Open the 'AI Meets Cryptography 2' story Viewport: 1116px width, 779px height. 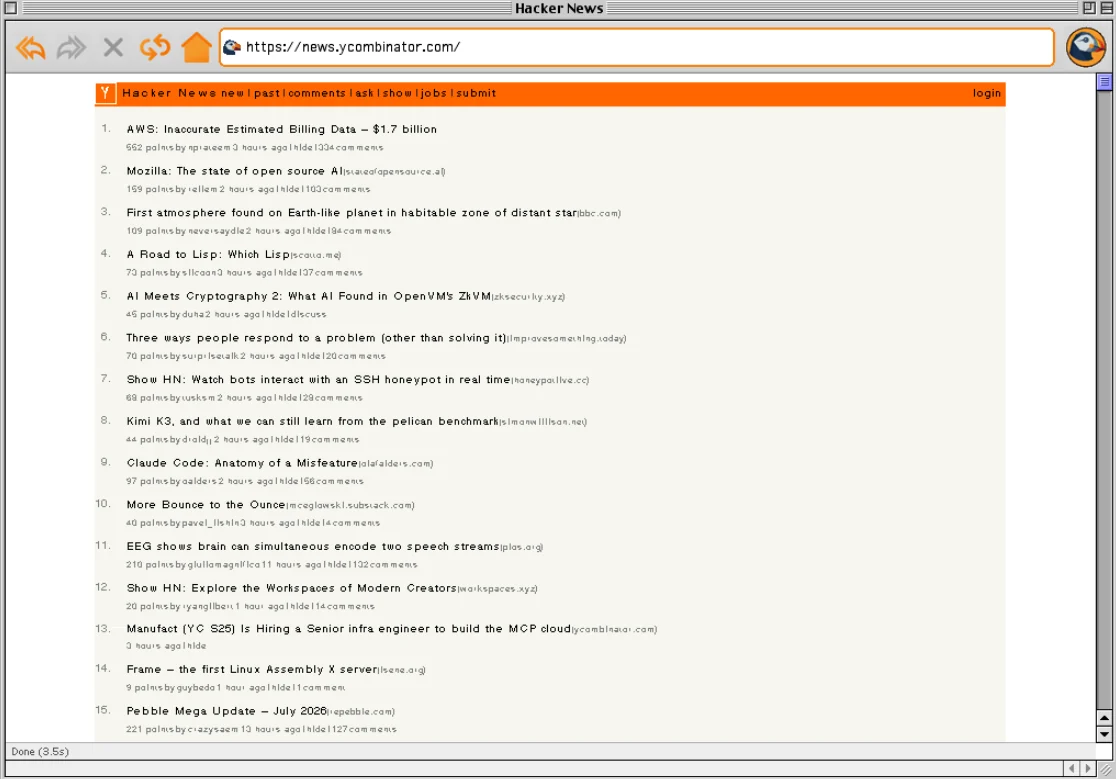[309, 297]
